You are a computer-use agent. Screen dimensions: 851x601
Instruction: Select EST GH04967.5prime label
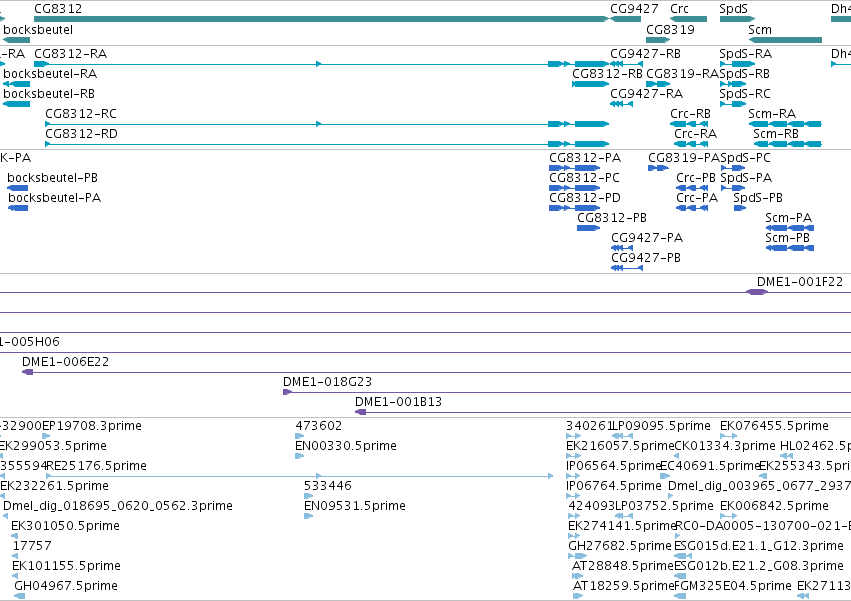66,587
